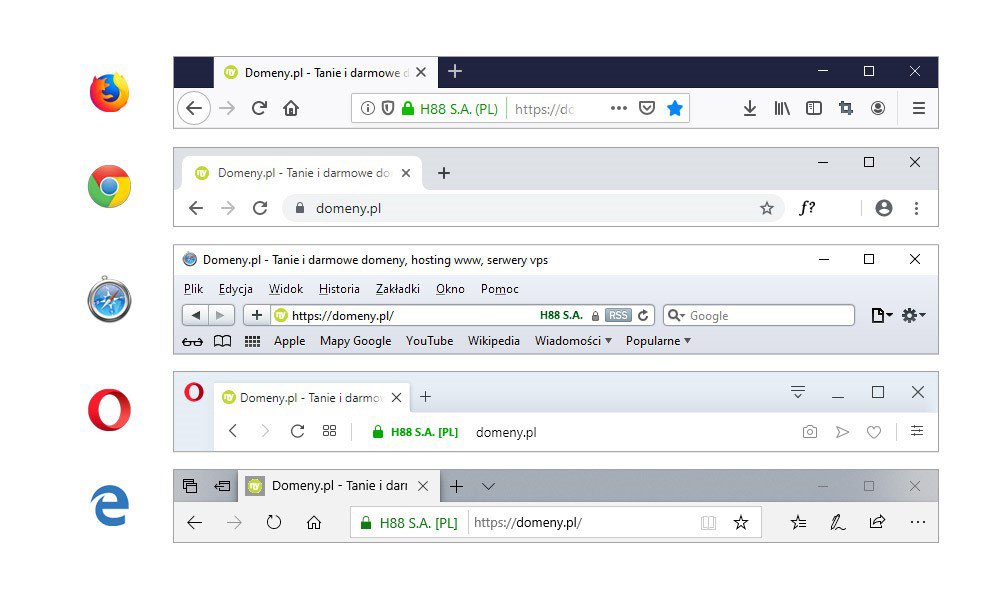Open Chrome three-dot menu
Screen dimensions: 1000x600
coord(916,208)
